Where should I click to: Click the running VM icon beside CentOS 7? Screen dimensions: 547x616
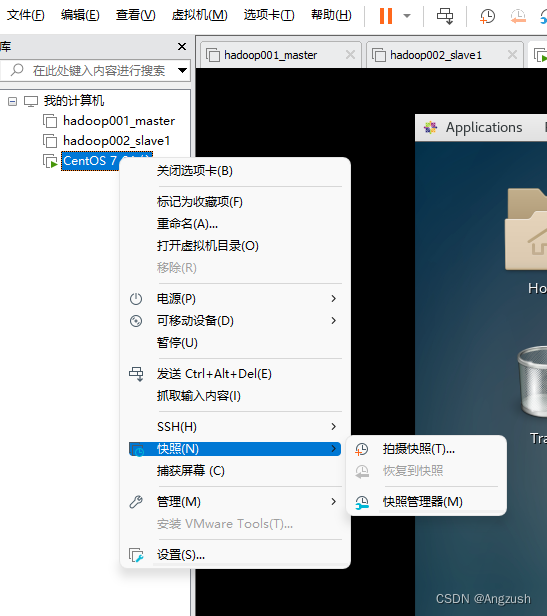(x=50, y=161)
